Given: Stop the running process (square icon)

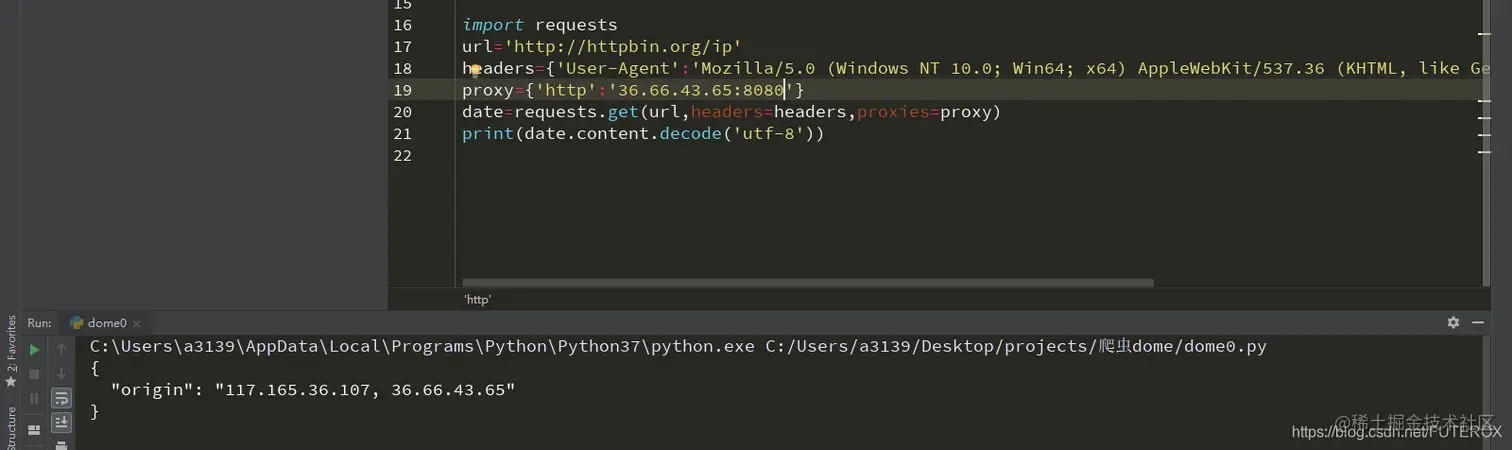Looking at the screenshot, I should pyautogui.click(x=34, y=374).
